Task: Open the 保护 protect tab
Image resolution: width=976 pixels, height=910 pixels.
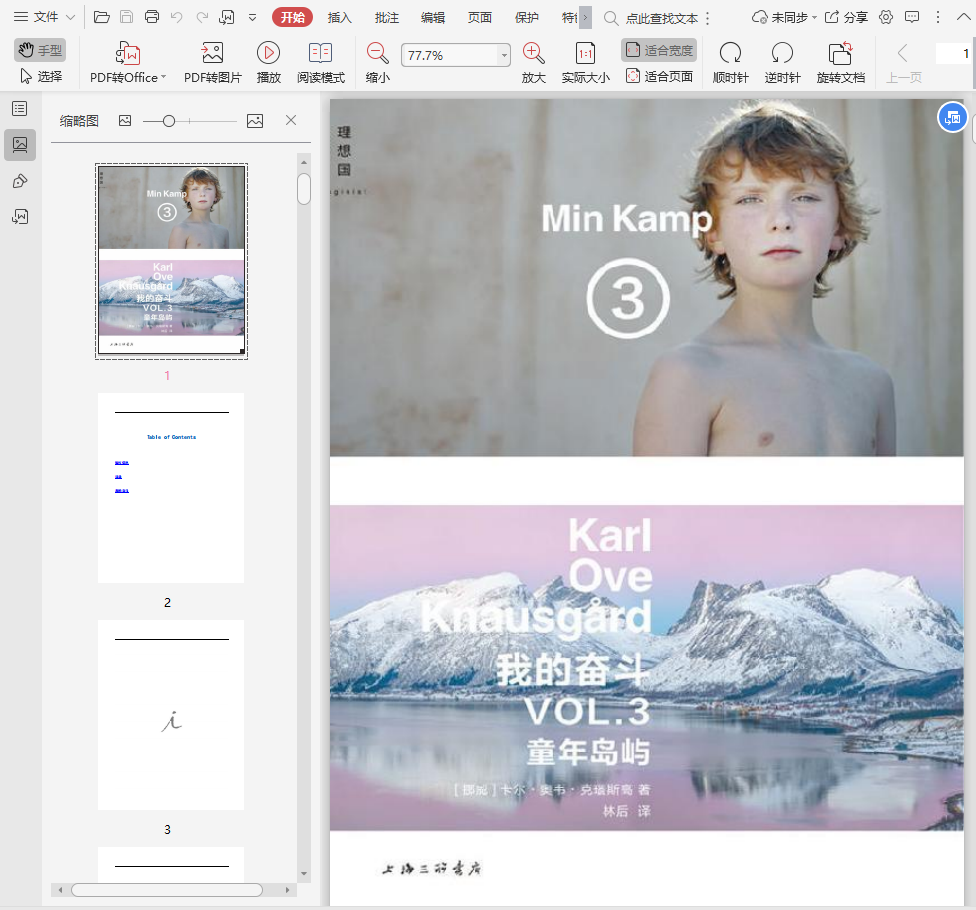Action: click(x=527, y=17)
